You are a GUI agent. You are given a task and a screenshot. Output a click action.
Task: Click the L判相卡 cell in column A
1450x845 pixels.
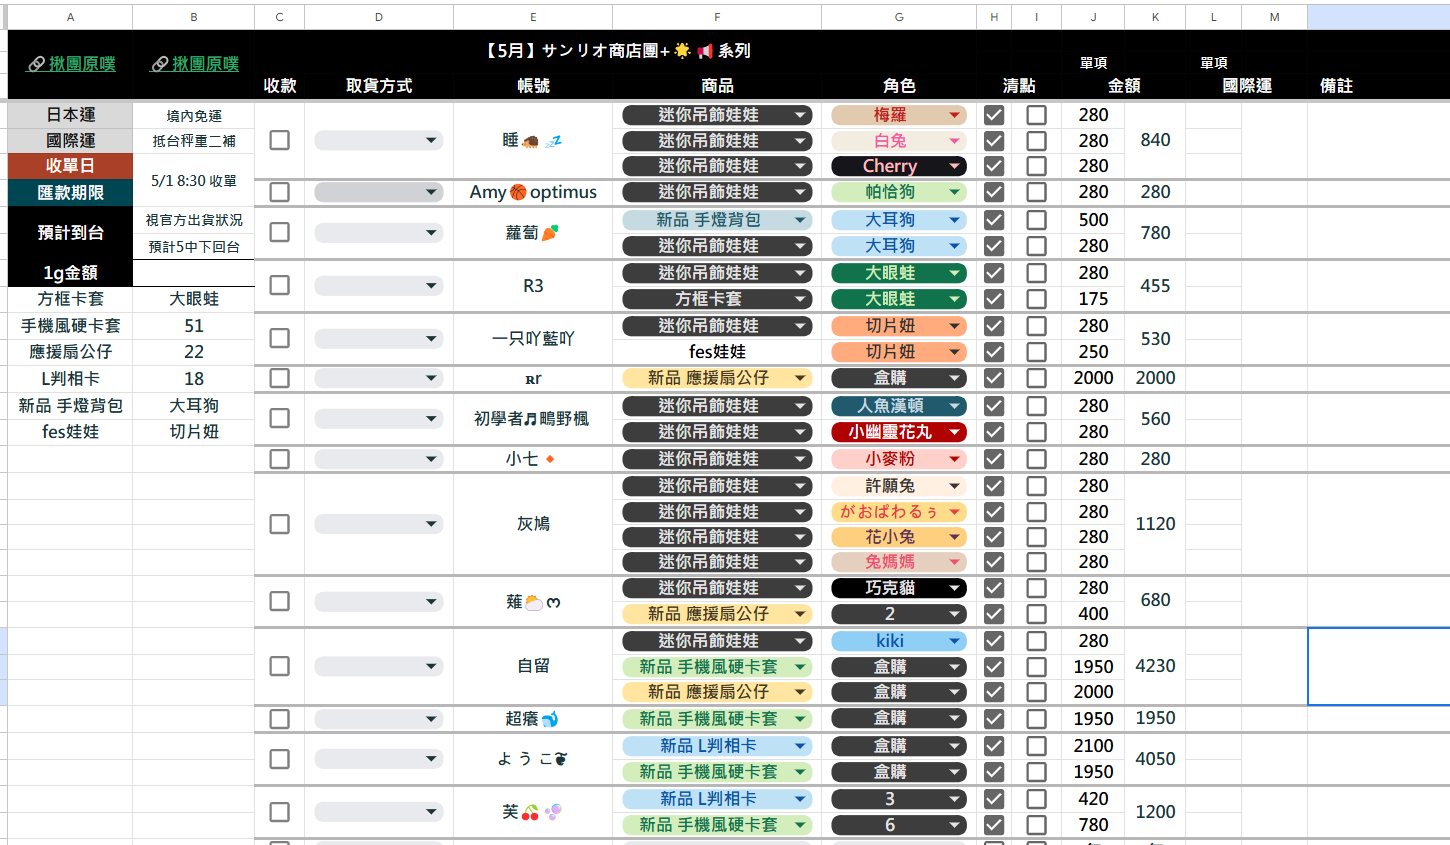[x=70, y=379]
